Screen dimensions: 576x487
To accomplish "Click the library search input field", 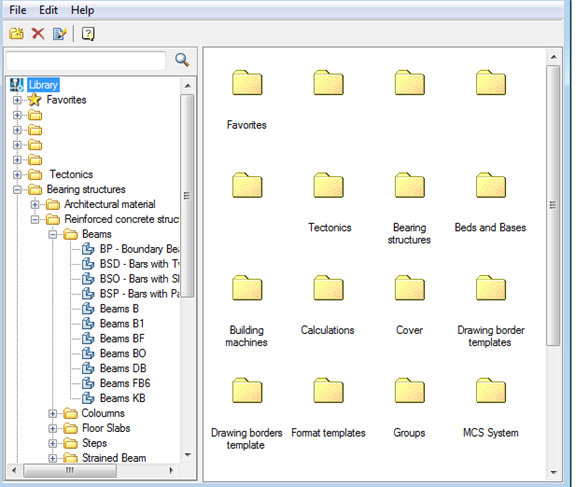I will click(86, 61).
